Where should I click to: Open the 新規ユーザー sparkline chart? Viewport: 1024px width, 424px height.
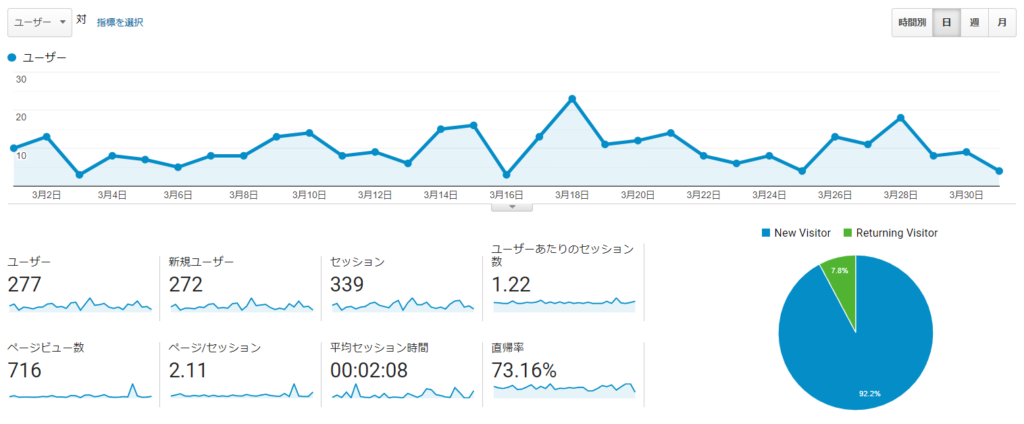coord(242,305)
